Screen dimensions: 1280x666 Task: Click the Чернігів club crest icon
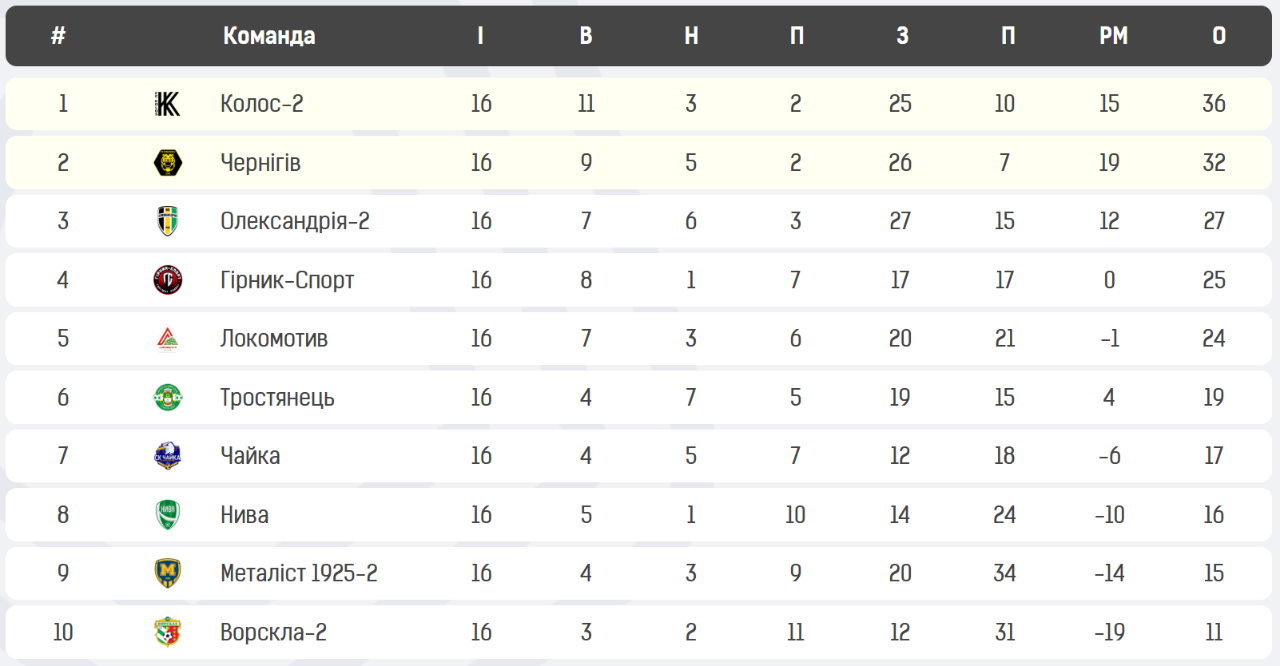(168, 163)
